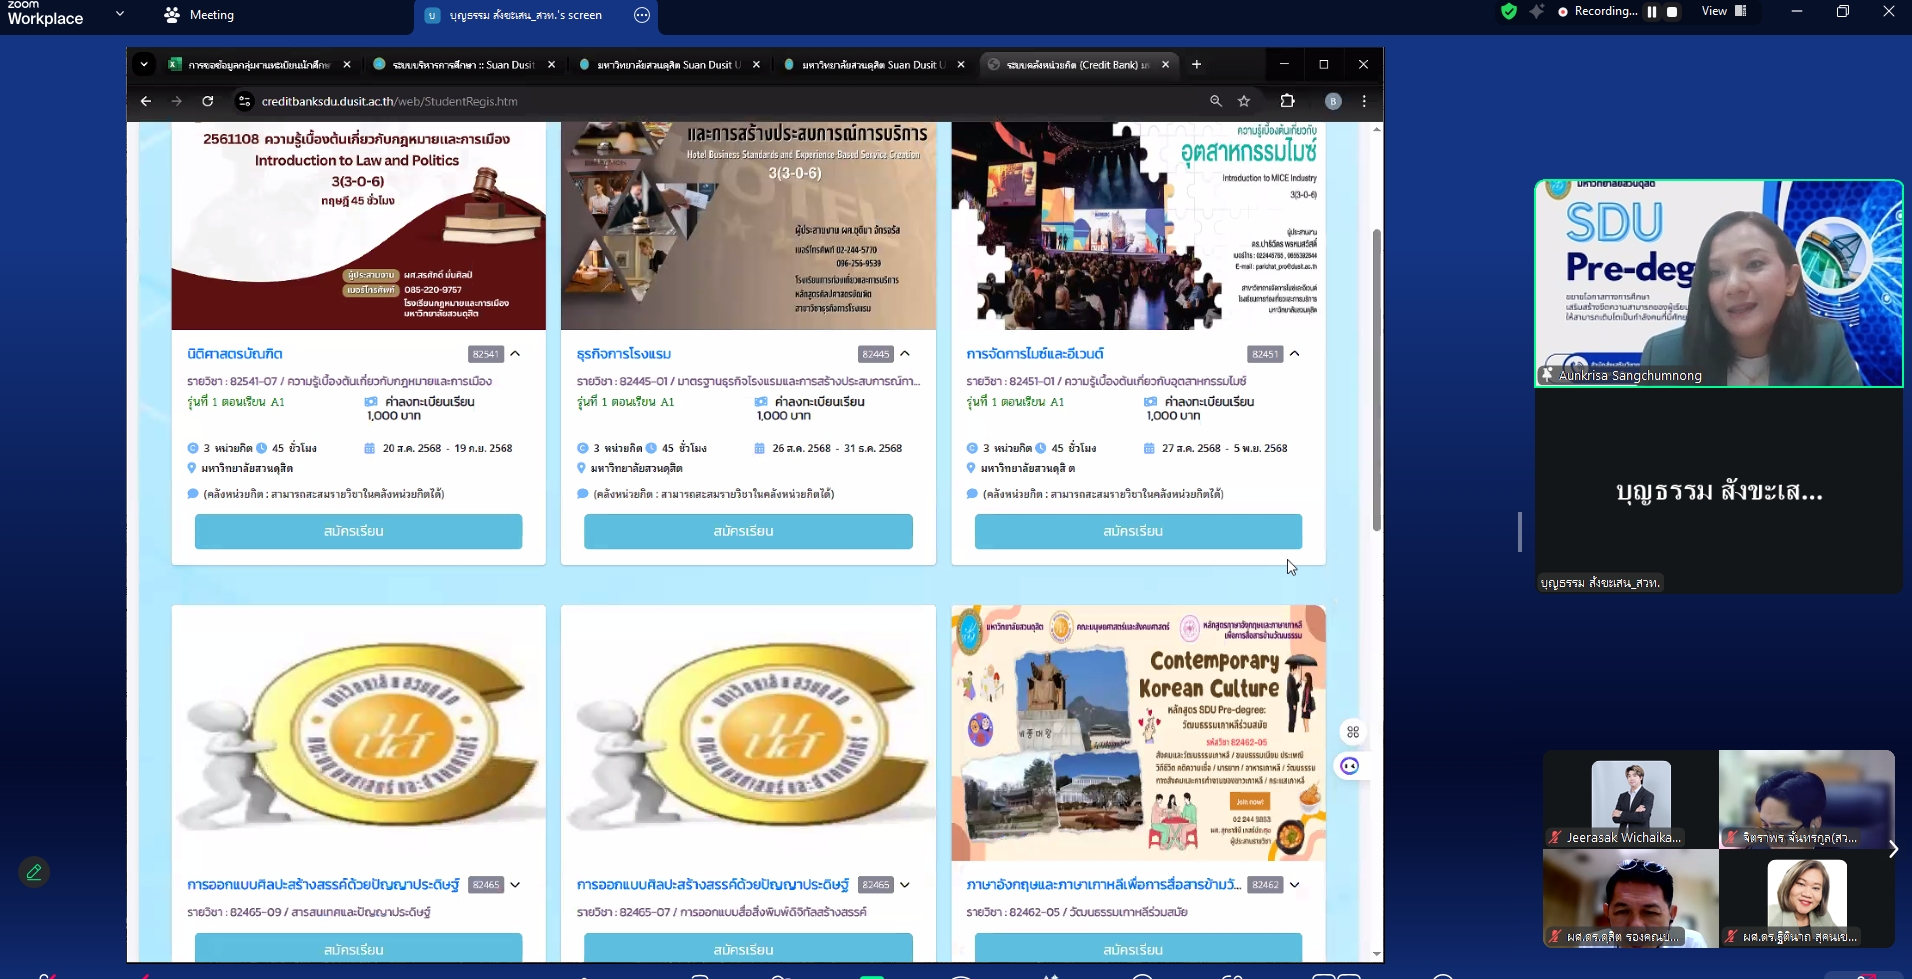Click the grid shortcut floating icon
1912x979 pixels.
[x=1353, y=732]
